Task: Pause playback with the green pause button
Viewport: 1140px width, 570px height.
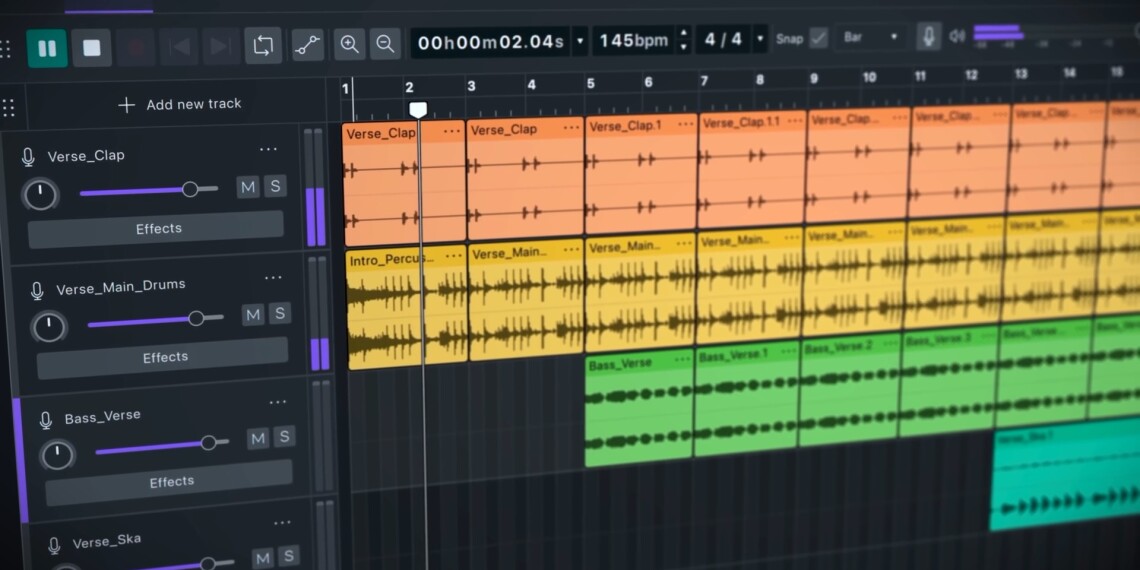Action: point(47,48)
